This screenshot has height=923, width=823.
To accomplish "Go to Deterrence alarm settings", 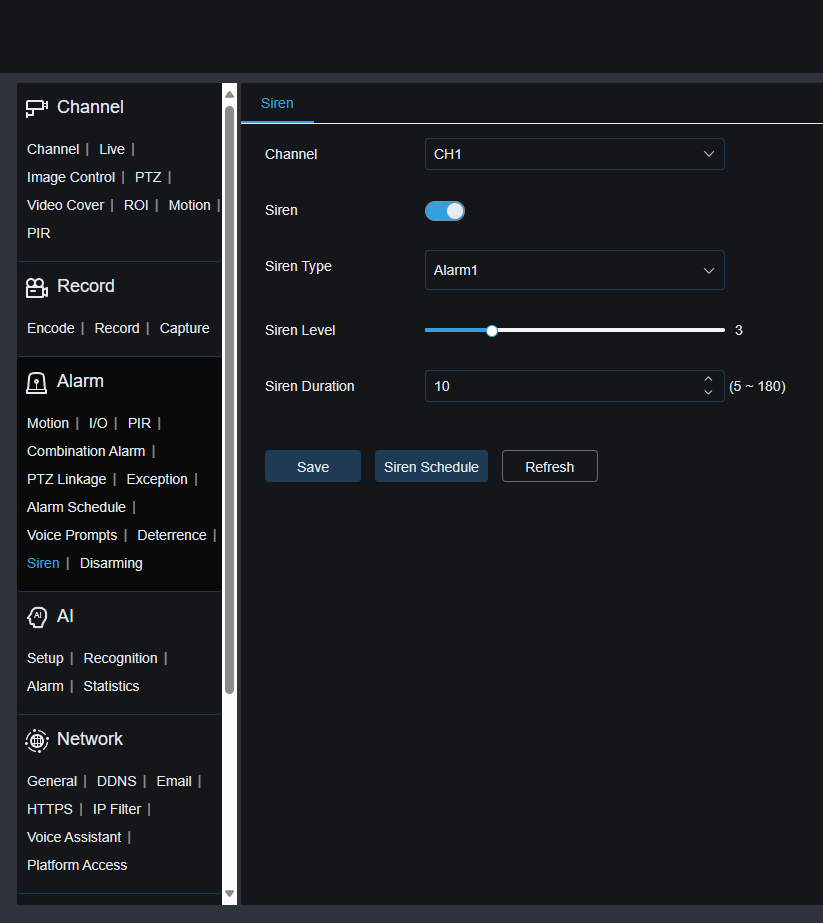I will tap(172, 535).
